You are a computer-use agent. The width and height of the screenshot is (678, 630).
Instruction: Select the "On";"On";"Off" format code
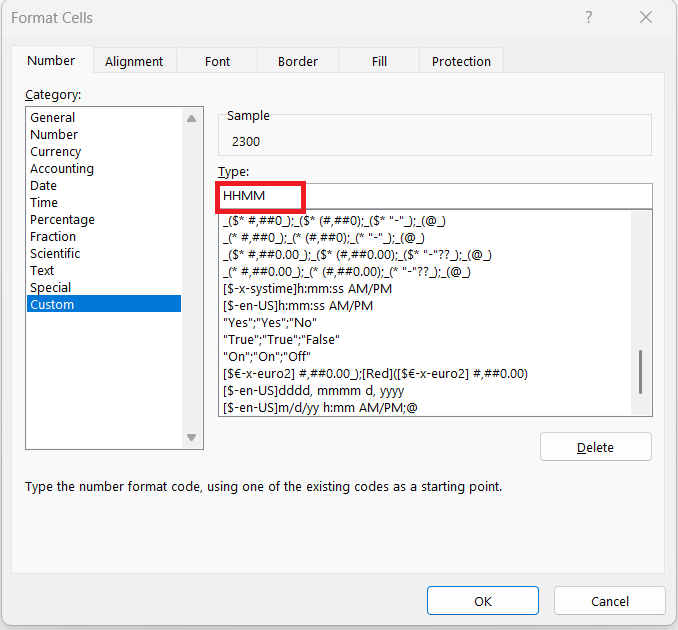pos(425,357)
